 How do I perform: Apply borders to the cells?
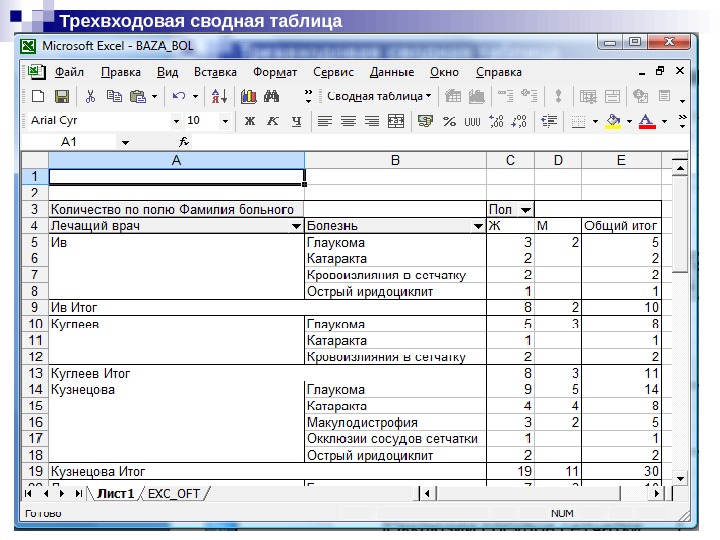(x=578, y=122)
